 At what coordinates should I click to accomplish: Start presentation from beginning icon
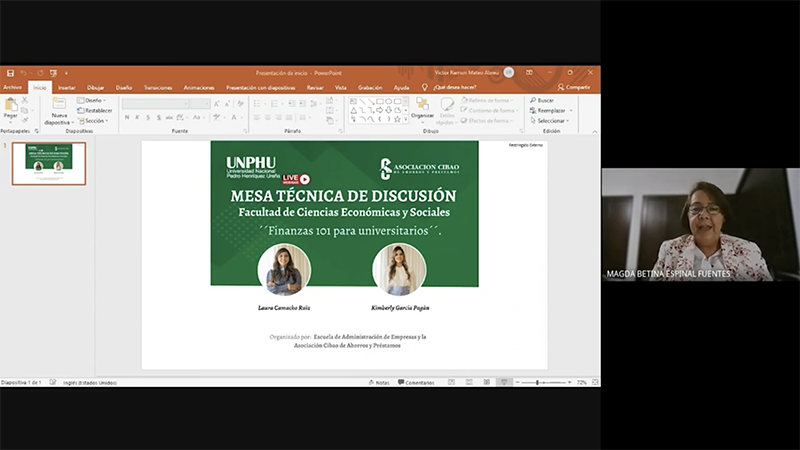53,73
